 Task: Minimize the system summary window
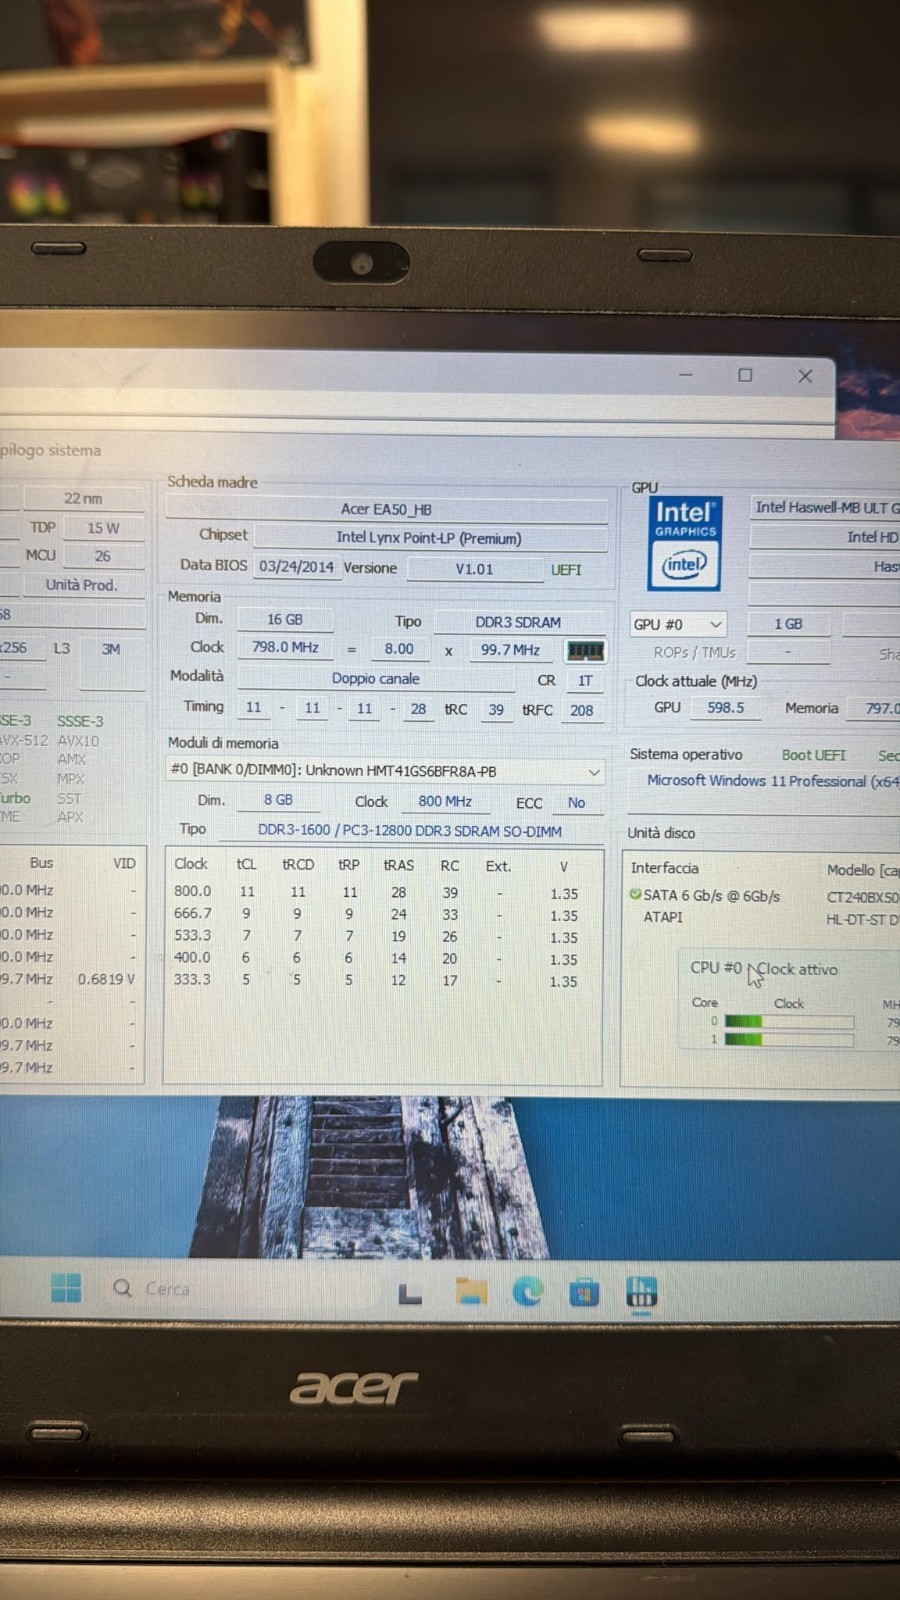click(x=686, y=374)
